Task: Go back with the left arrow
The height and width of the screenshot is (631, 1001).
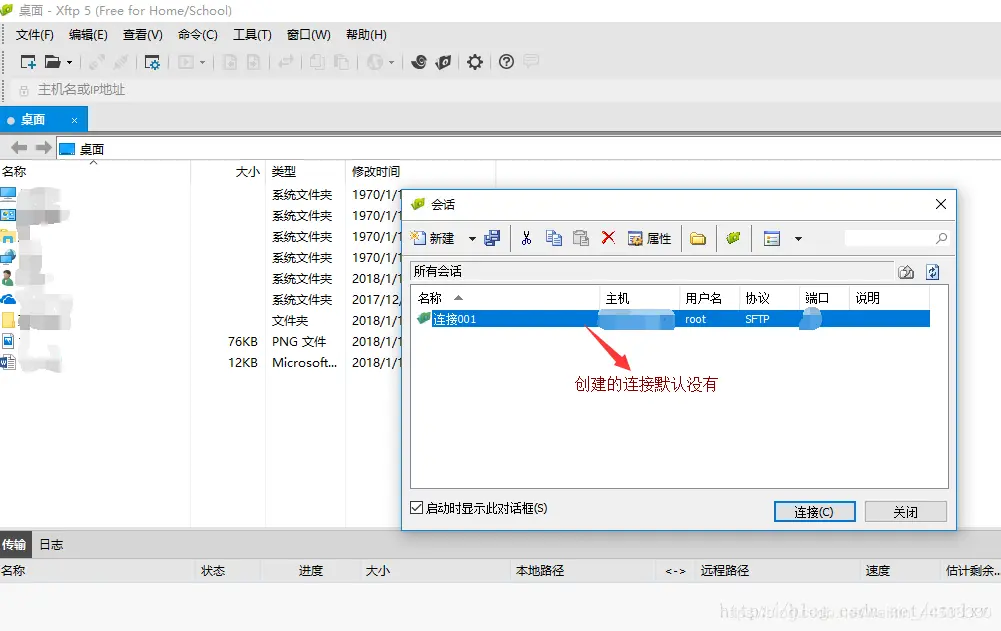Action: [19, 148]
